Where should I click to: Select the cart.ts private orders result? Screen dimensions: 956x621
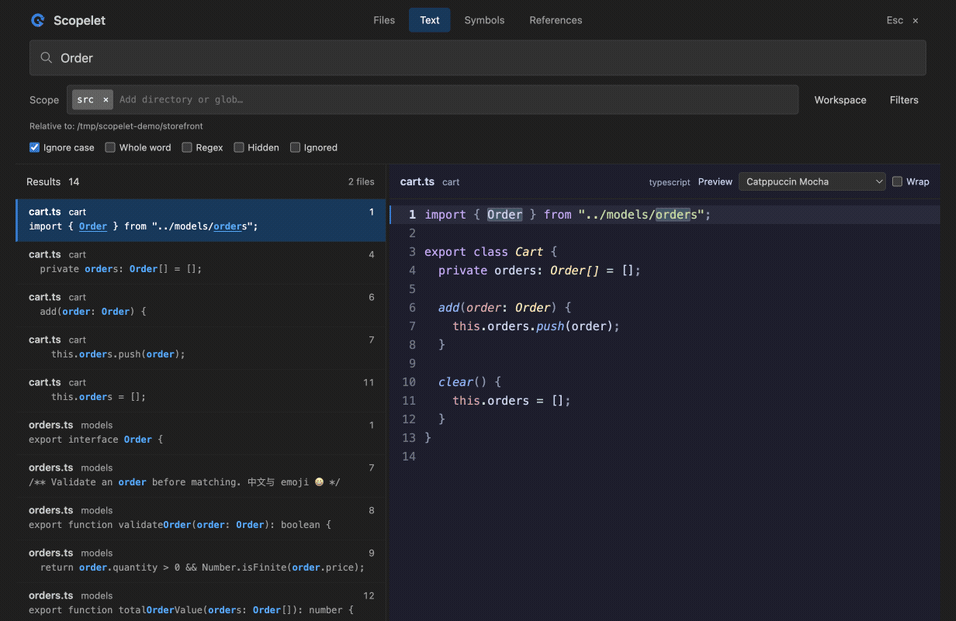click(201, 263)
